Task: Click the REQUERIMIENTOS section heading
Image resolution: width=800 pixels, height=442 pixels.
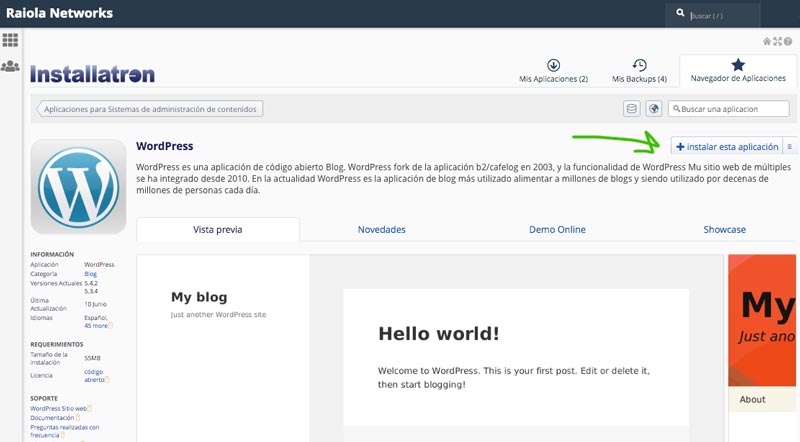Action: [x=57, y=345]
